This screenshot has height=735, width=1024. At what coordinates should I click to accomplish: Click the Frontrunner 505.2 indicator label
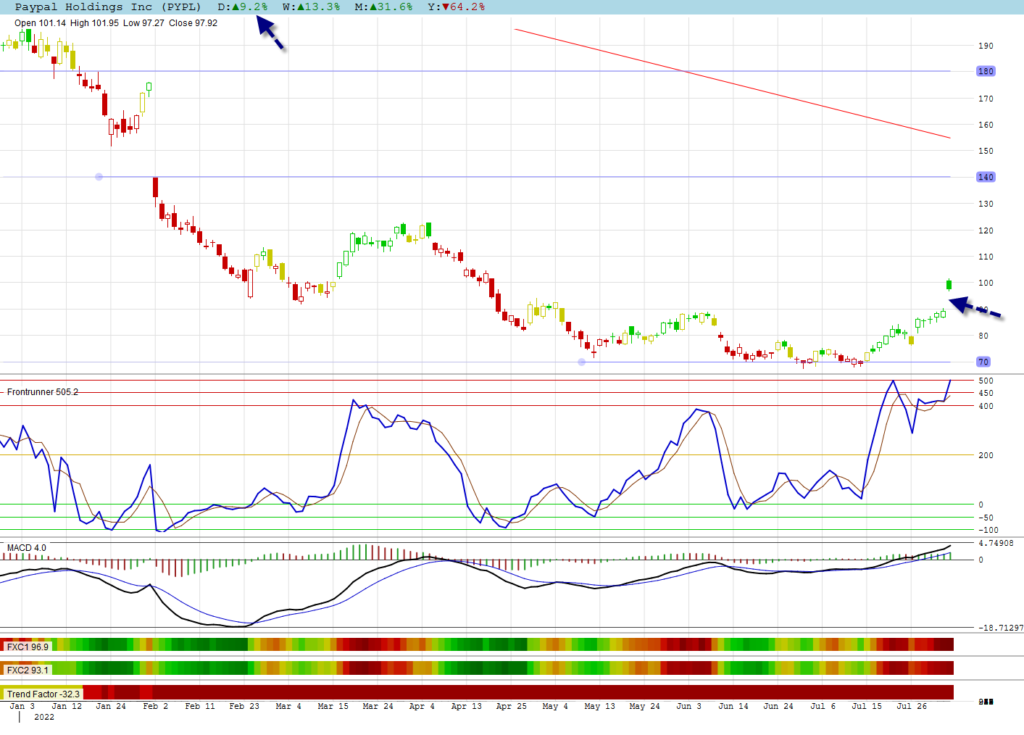[42, 392]
